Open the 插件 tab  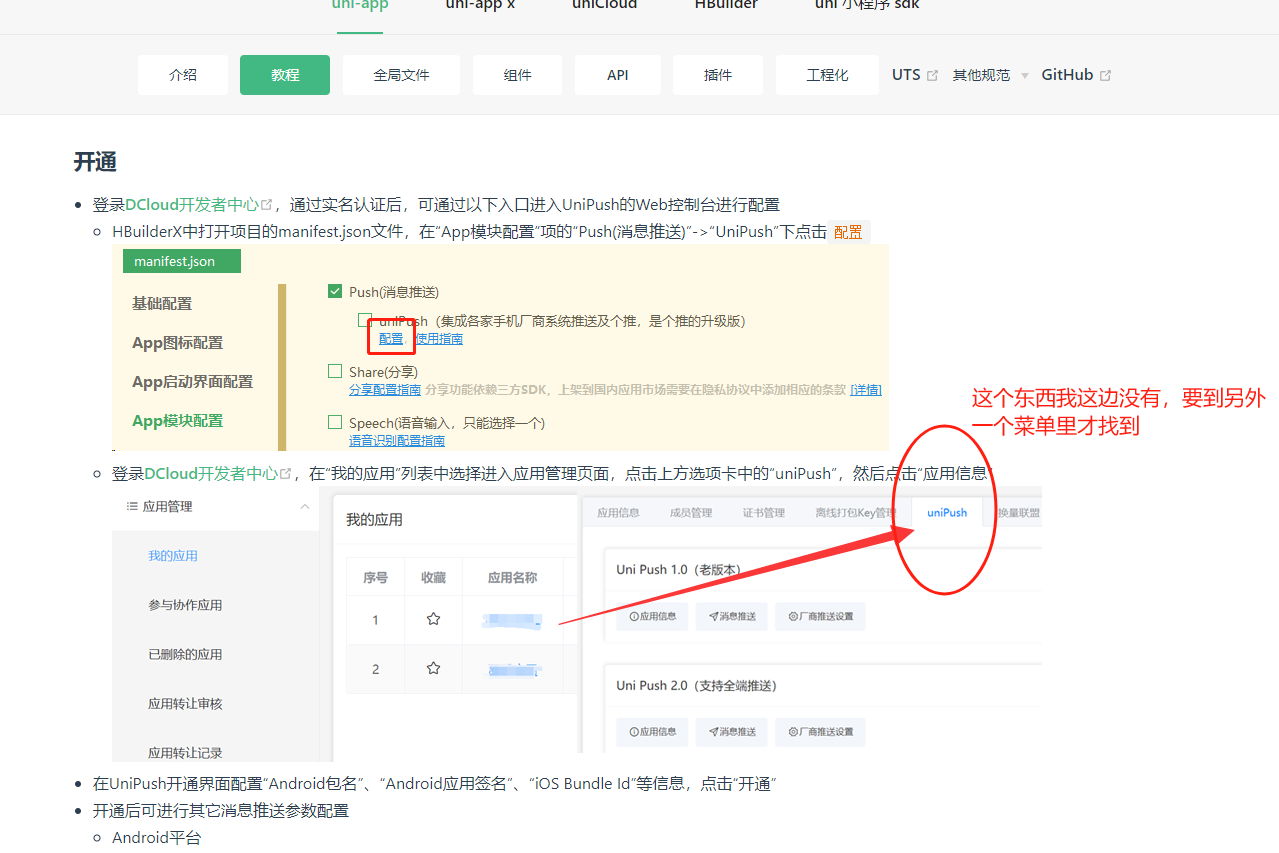(718, 75)
